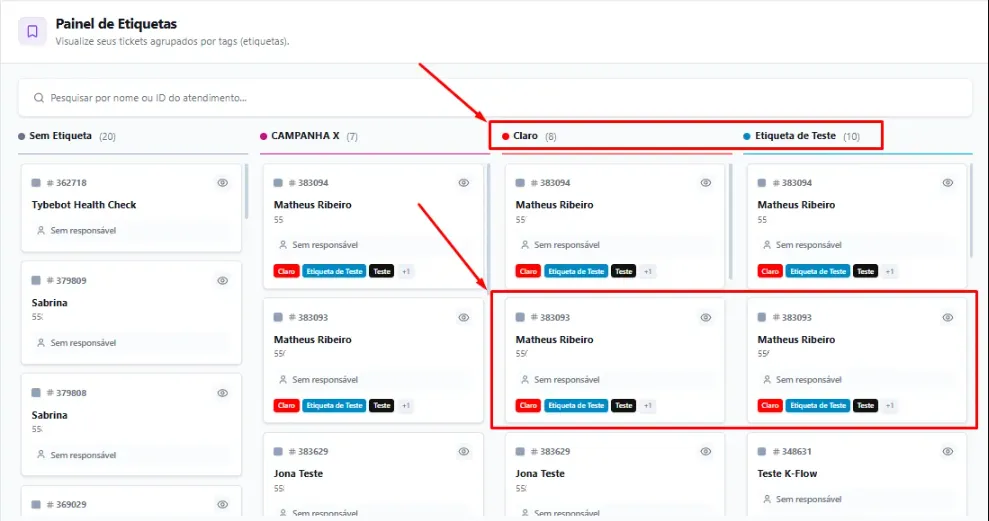The width and height of the screenshot is (989, 521).
Task: Click channel icon next to #369029
Action: click(36, 505)
